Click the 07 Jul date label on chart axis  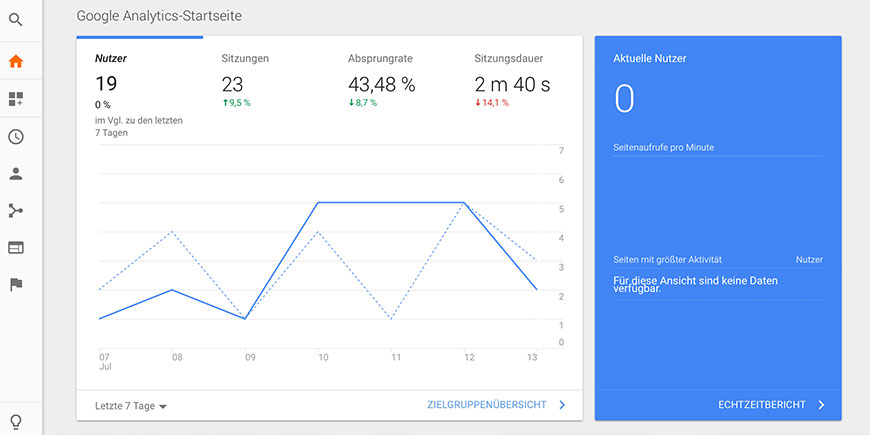coord(104,362)
